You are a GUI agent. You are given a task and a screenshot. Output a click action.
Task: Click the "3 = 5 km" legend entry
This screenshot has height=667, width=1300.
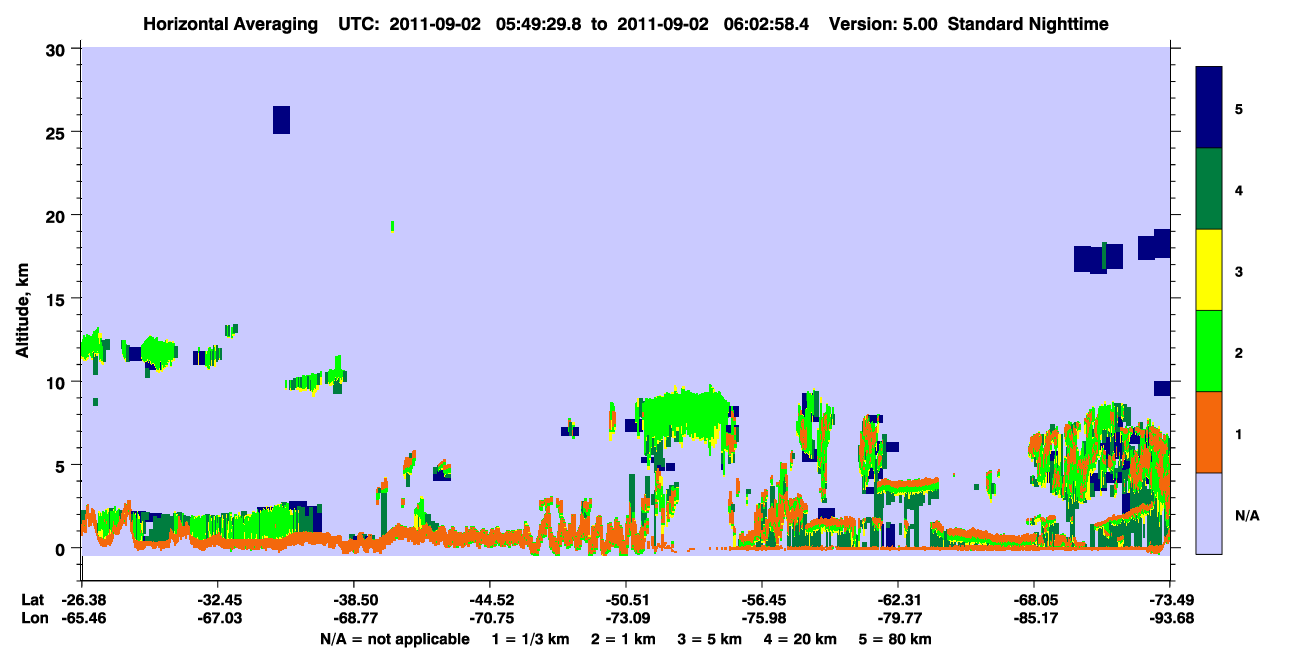click(x=711, y=639)
